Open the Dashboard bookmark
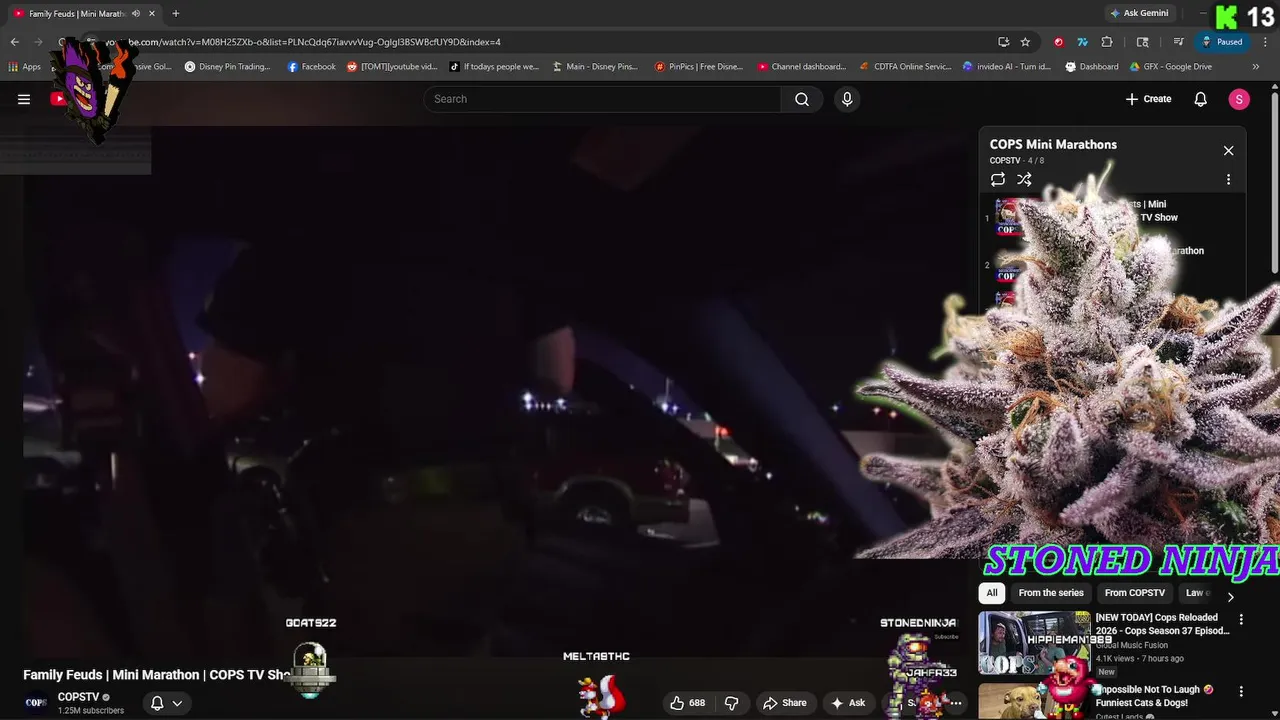The width and height of the screenshot is (1280, 720). [1092, 67]
